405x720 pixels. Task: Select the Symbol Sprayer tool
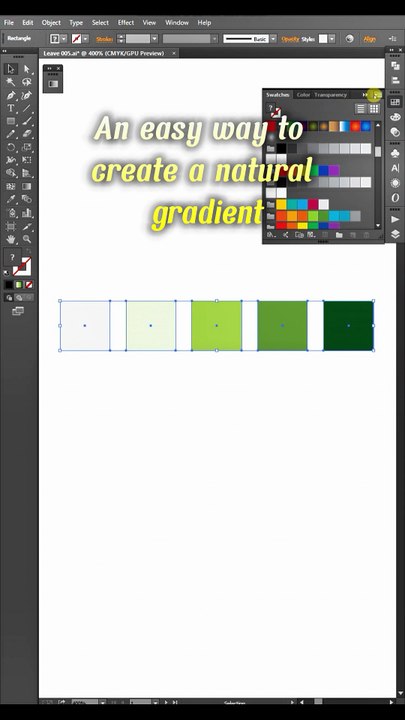point(11,213)
